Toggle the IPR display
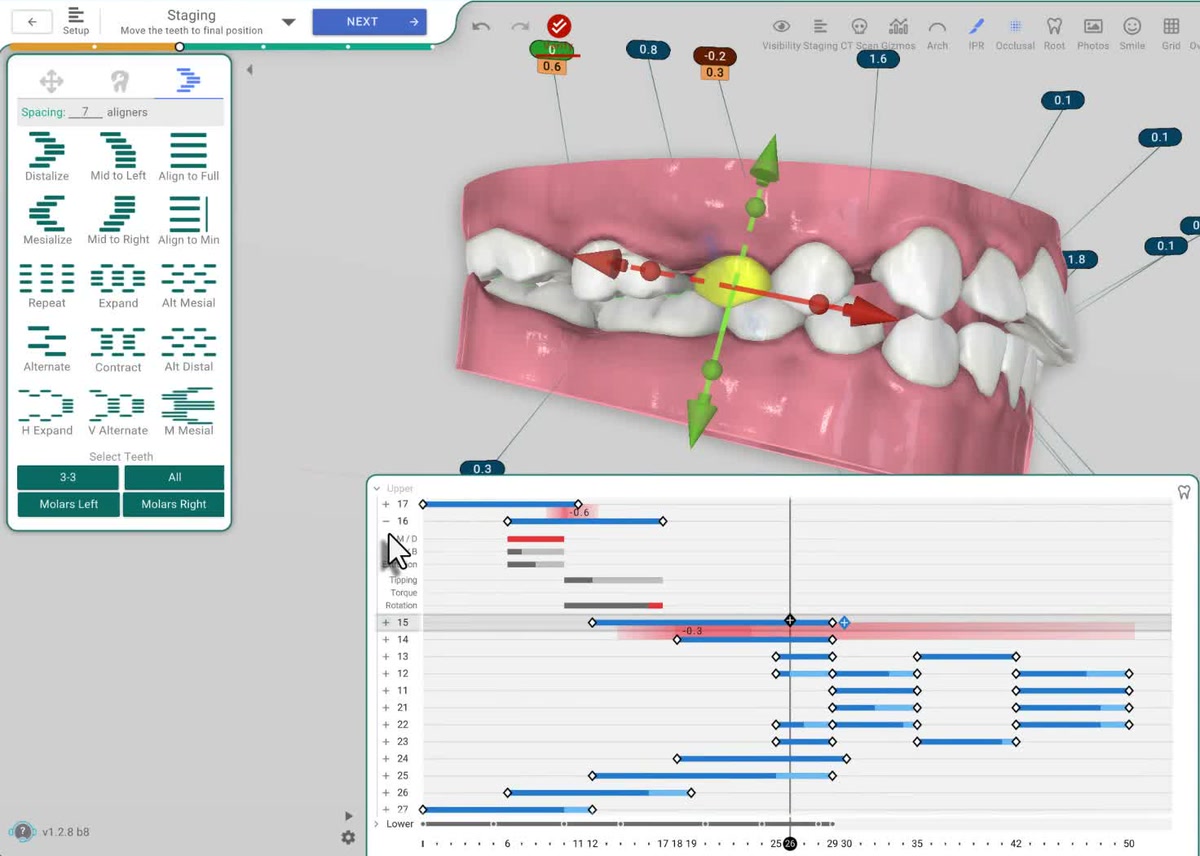Screen dimensions: 1200x856 [976, 33]
